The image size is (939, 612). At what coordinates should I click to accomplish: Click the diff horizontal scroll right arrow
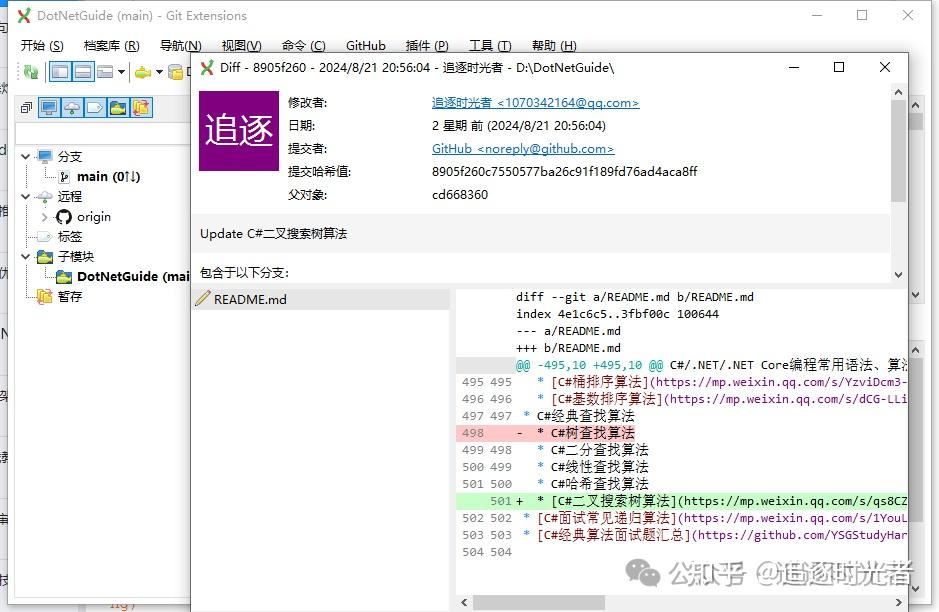[x=898, y=602]
